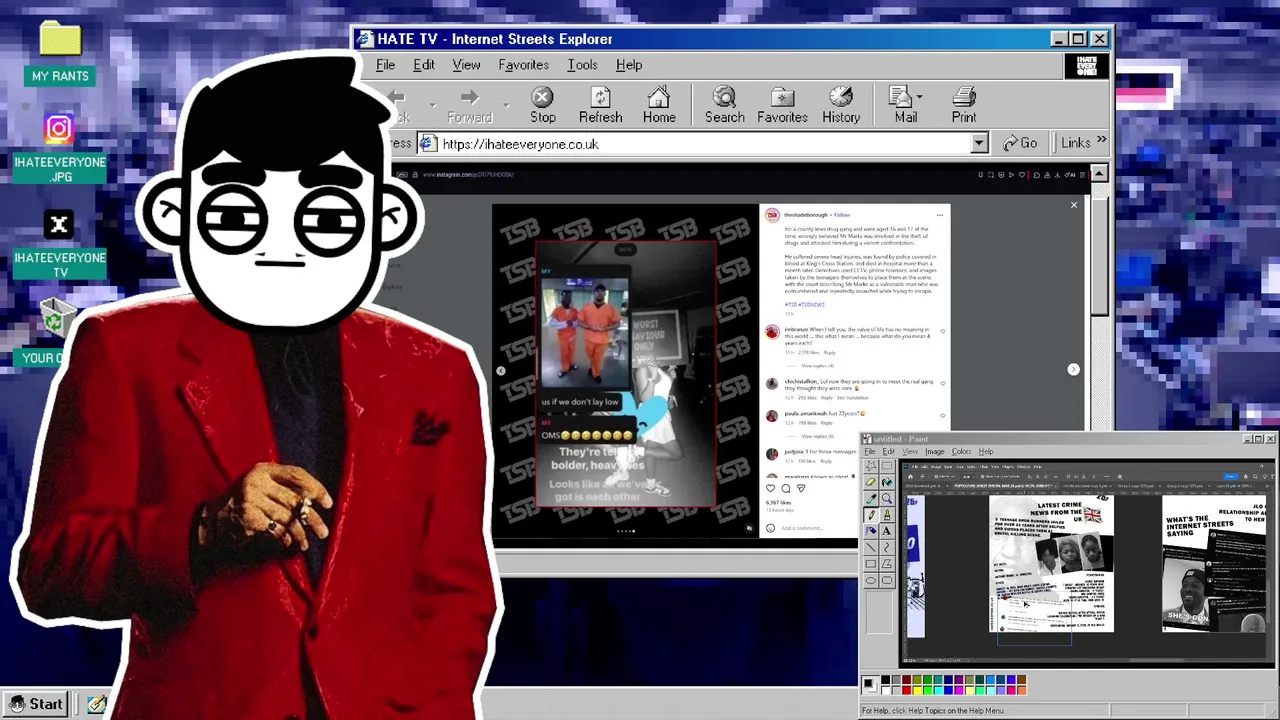Click the Go button beside the address bar
Viewport: 1280px width, 720px height.
[1019, 143]
